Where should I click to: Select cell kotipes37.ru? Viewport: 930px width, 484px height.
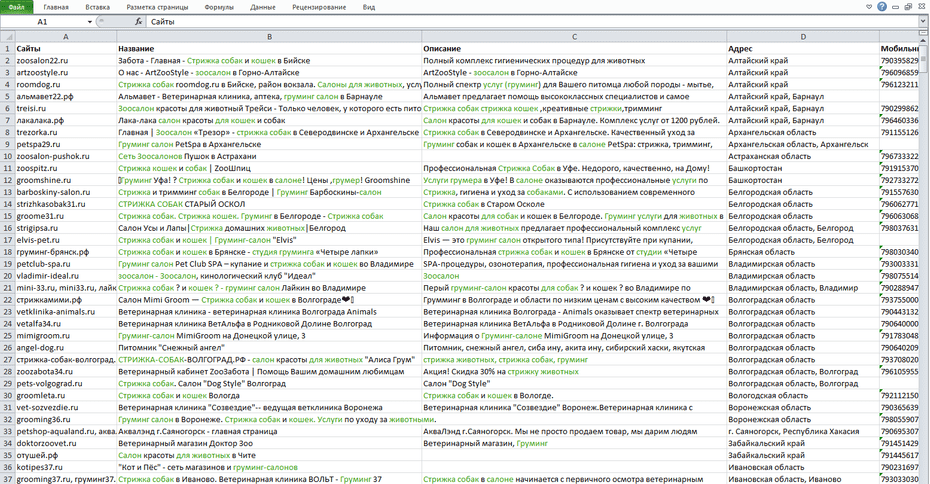point(66,467)
